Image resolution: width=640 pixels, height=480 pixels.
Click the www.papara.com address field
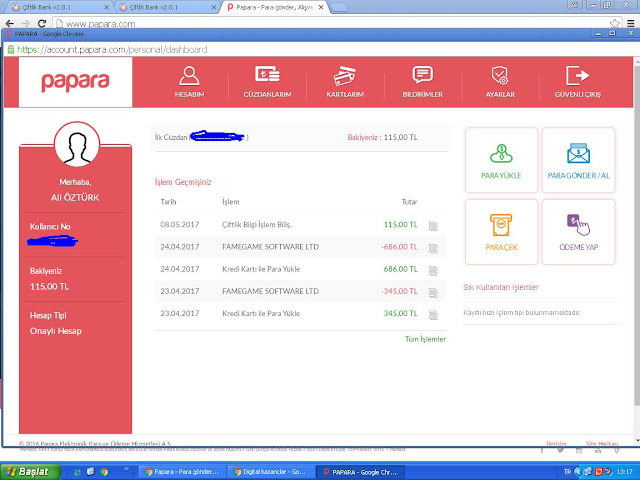tap(100, 24)
